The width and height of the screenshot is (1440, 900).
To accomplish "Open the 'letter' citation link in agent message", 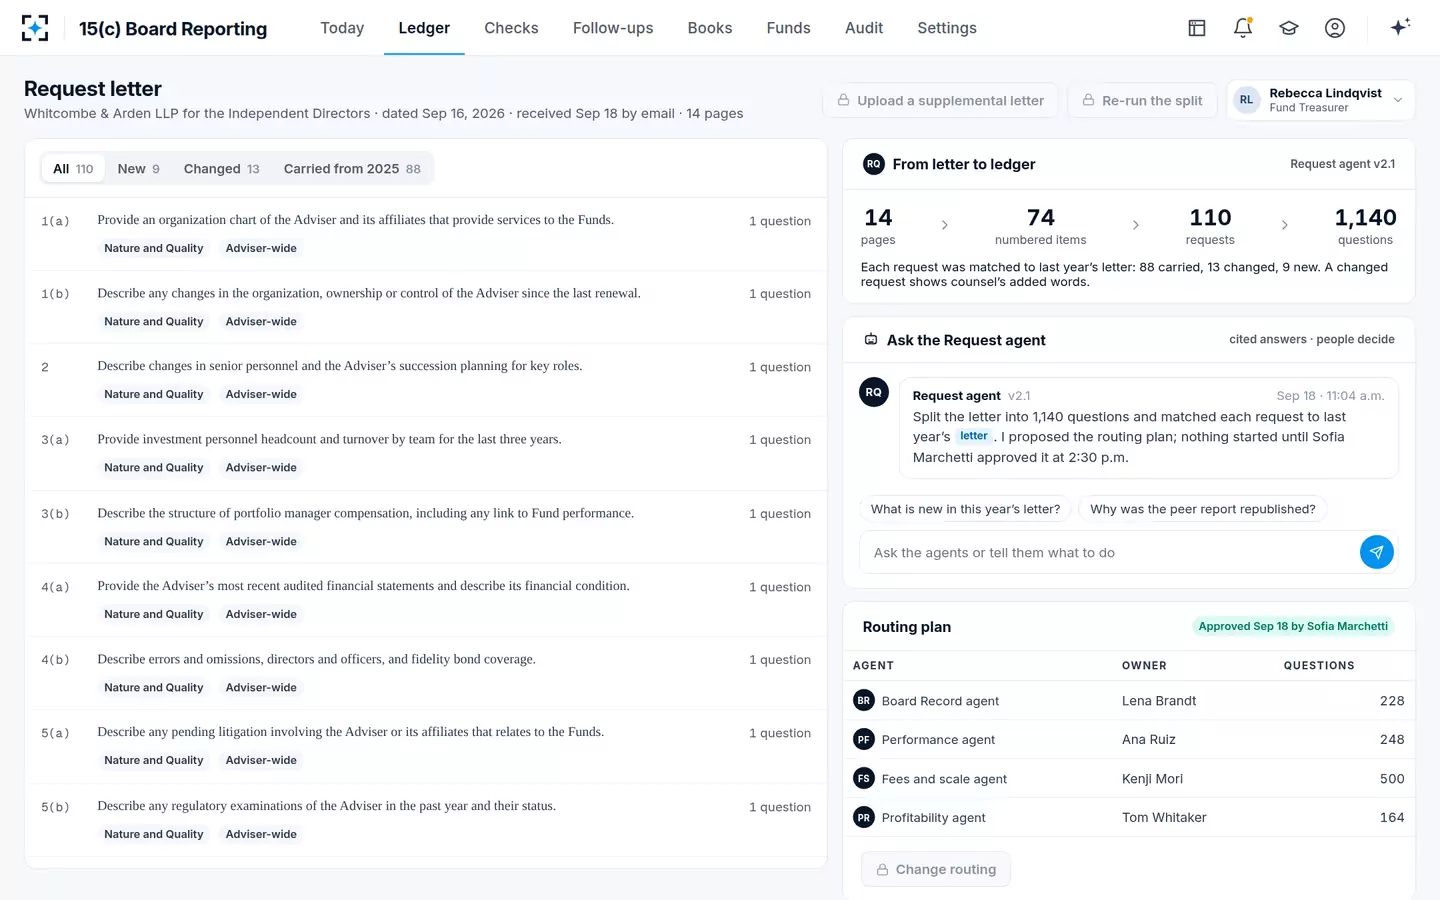I will [974, 436].
